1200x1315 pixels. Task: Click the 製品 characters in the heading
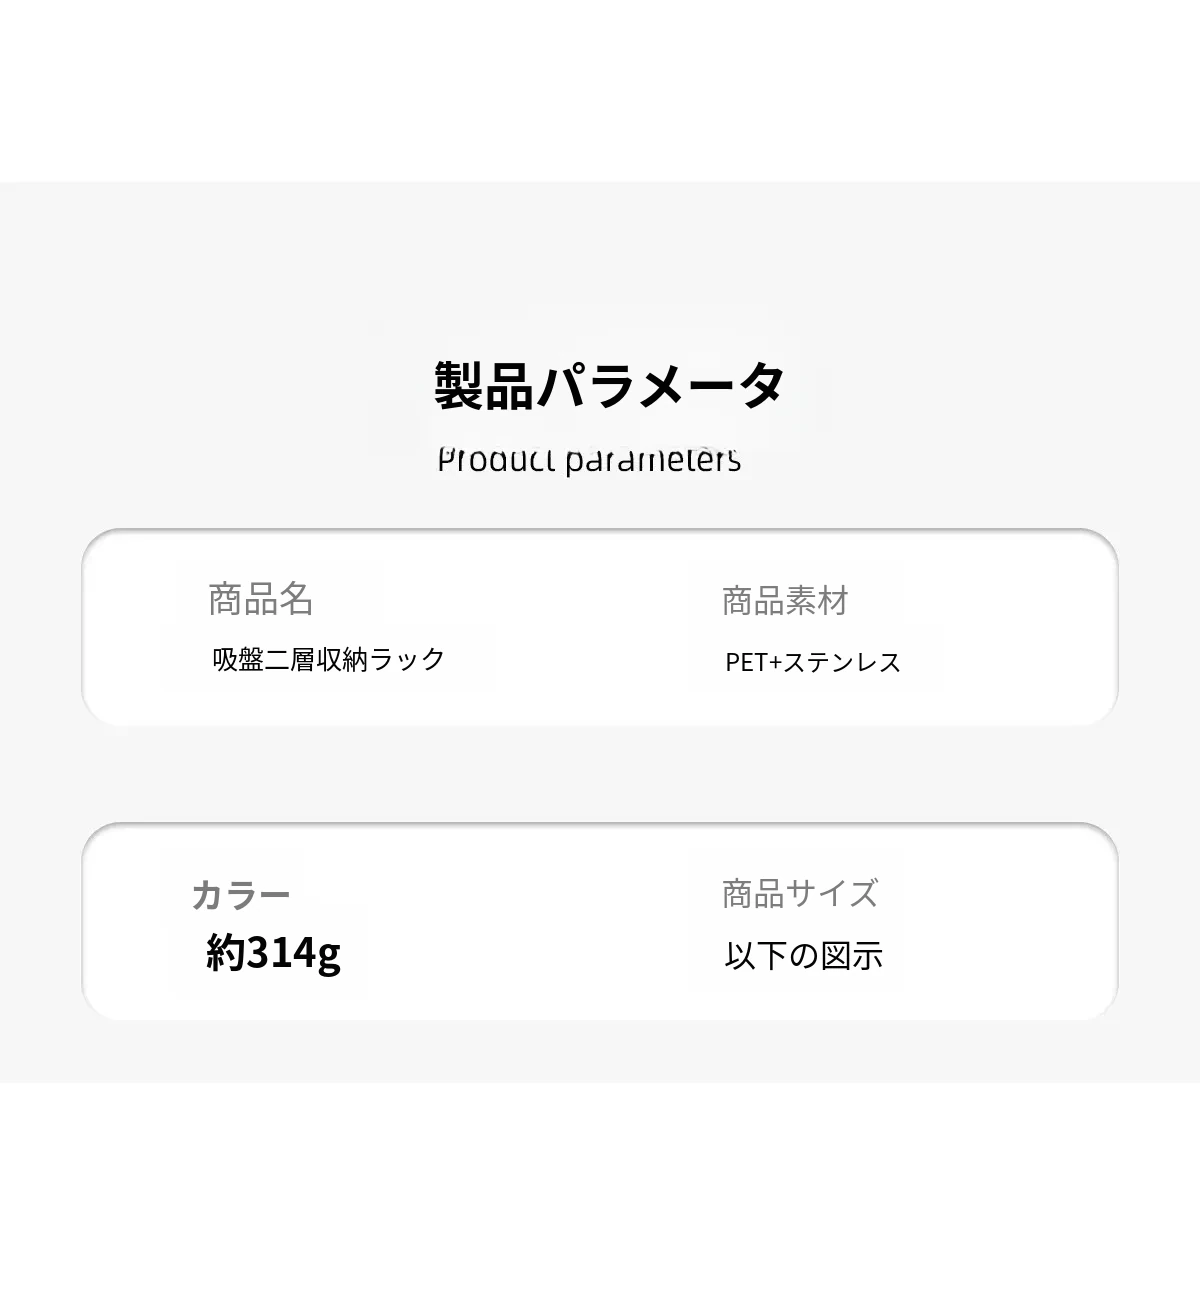484,386
